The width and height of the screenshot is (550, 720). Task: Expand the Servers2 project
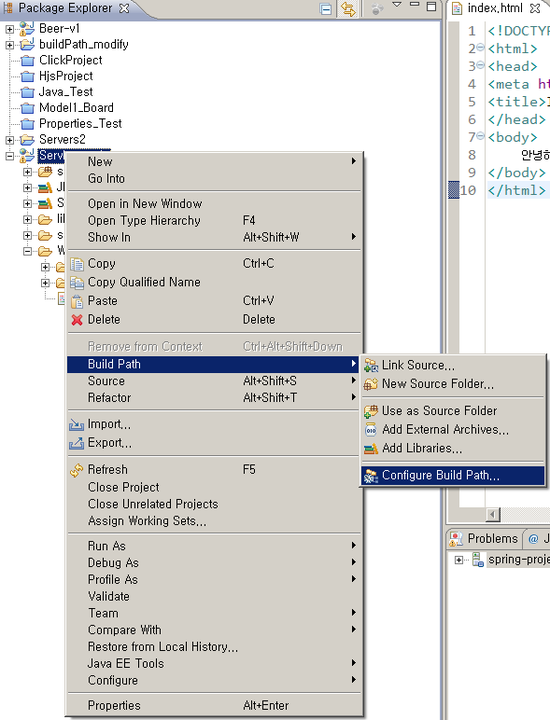(x=9, y=140)
